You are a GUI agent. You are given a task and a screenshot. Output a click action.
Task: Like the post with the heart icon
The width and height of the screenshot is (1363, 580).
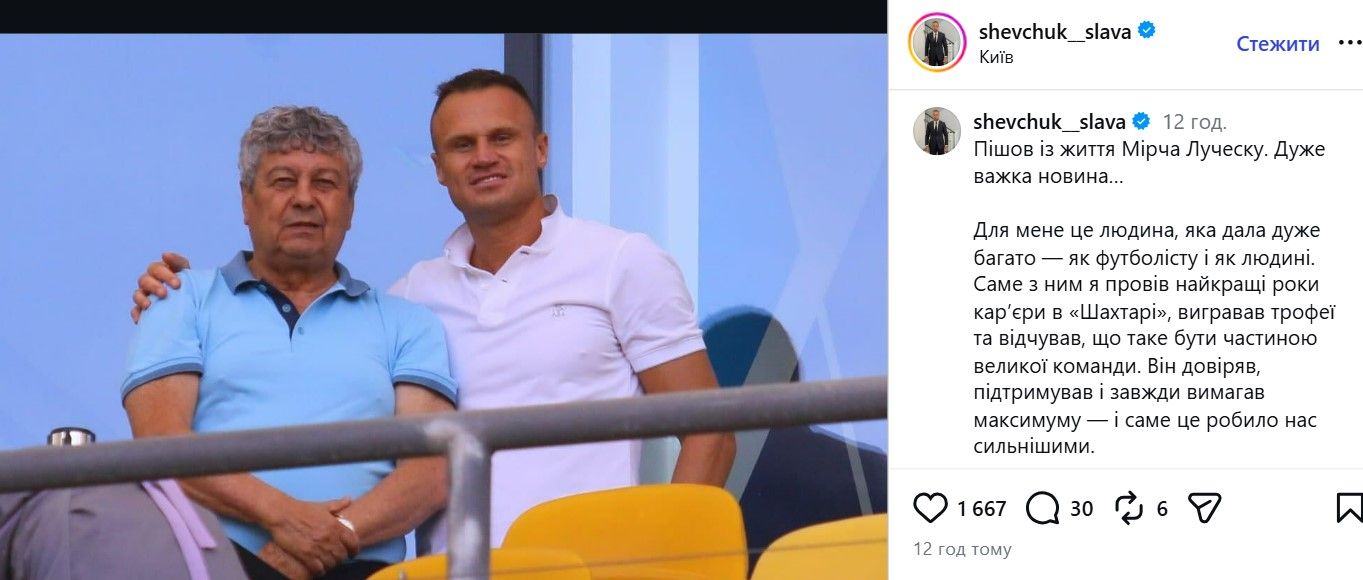click(x=930, y=508)
